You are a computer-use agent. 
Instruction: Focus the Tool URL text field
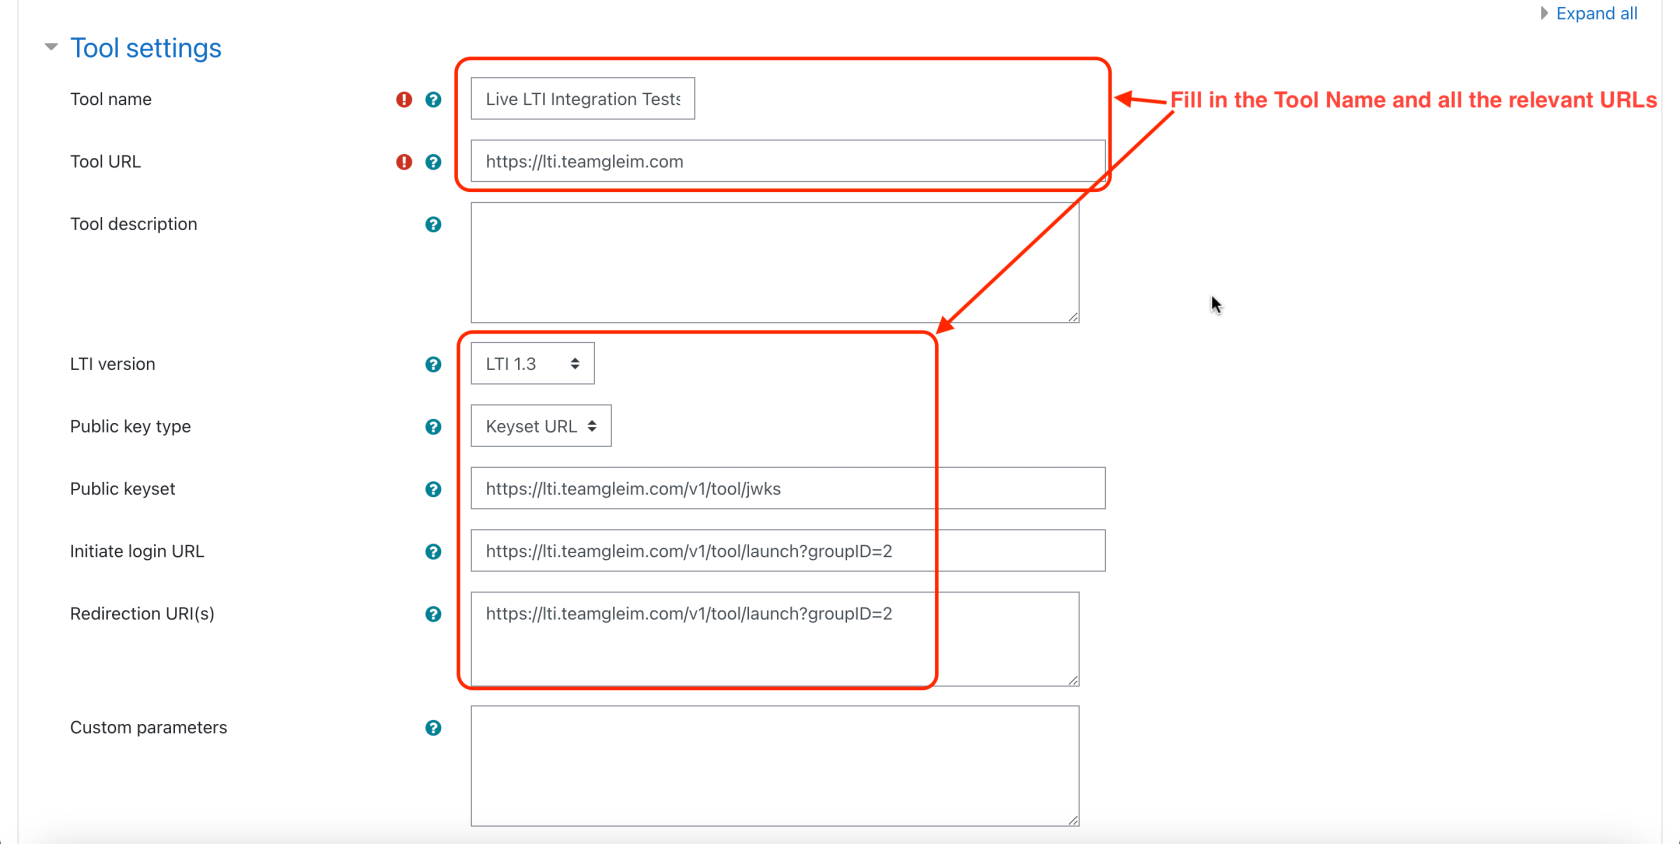[x=787, y=161]
